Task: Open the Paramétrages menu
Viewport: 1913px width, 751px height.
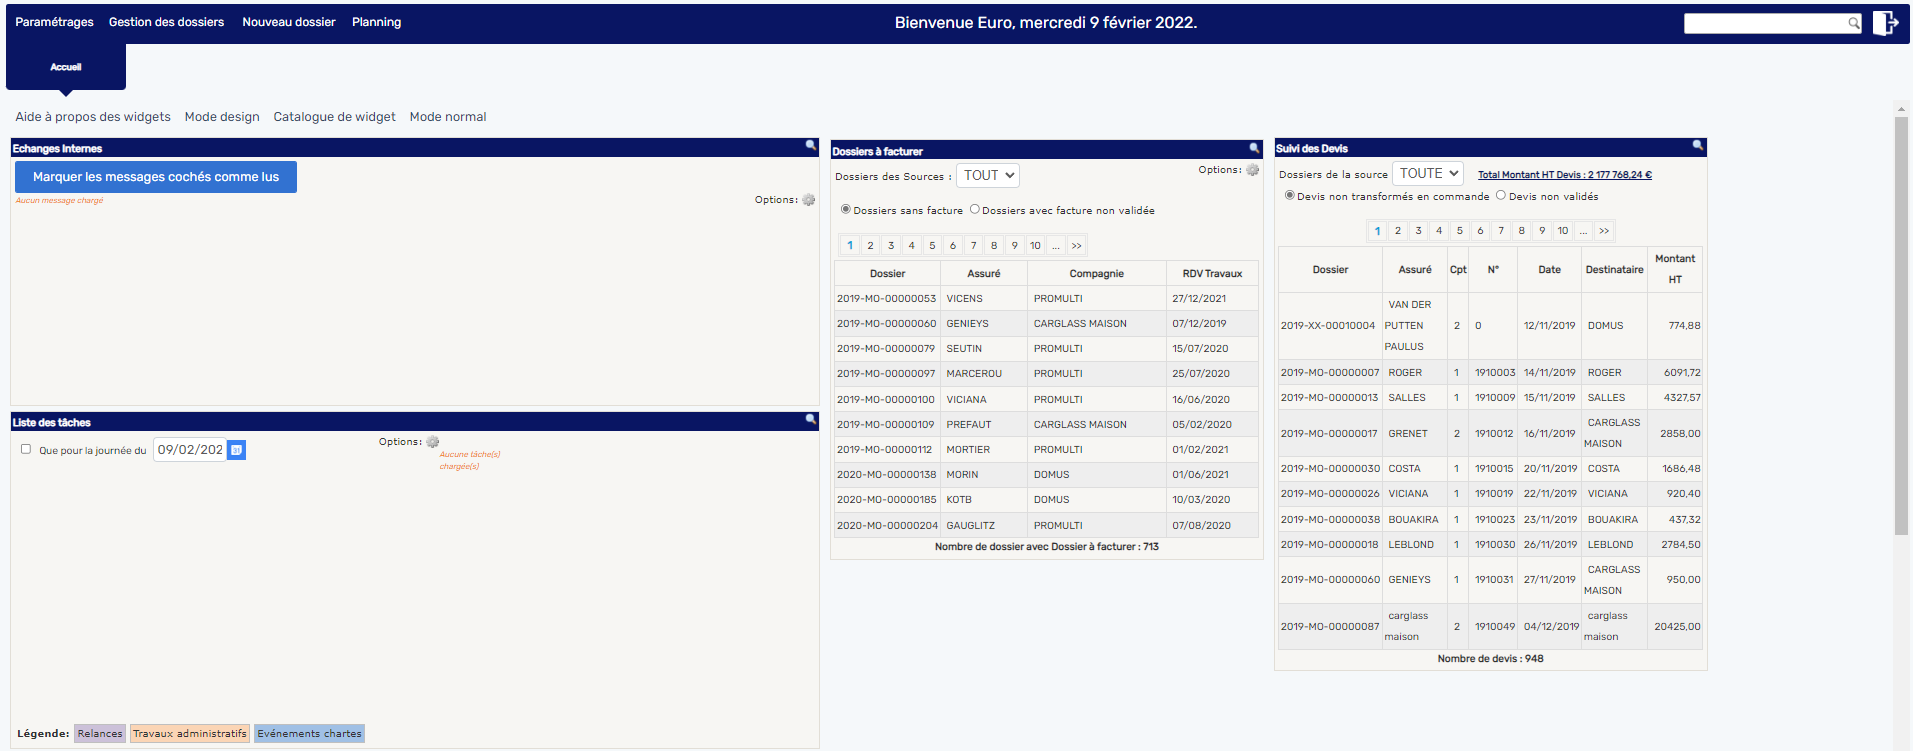Action: pyautogui.click(x=55, y=22)
